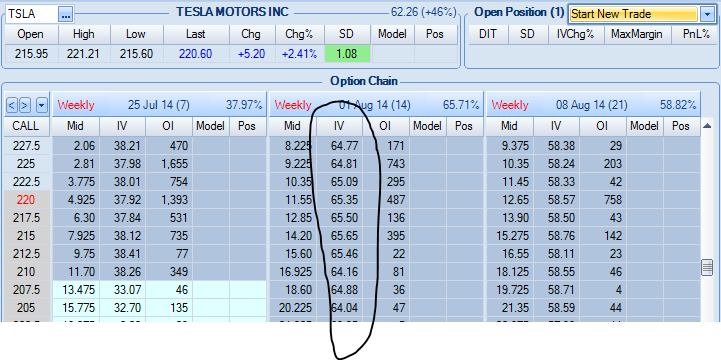721x360 pixels.
Task: Click the 58.82% expiration IV for 08 Aug
Action: click(x=679, y=105)
